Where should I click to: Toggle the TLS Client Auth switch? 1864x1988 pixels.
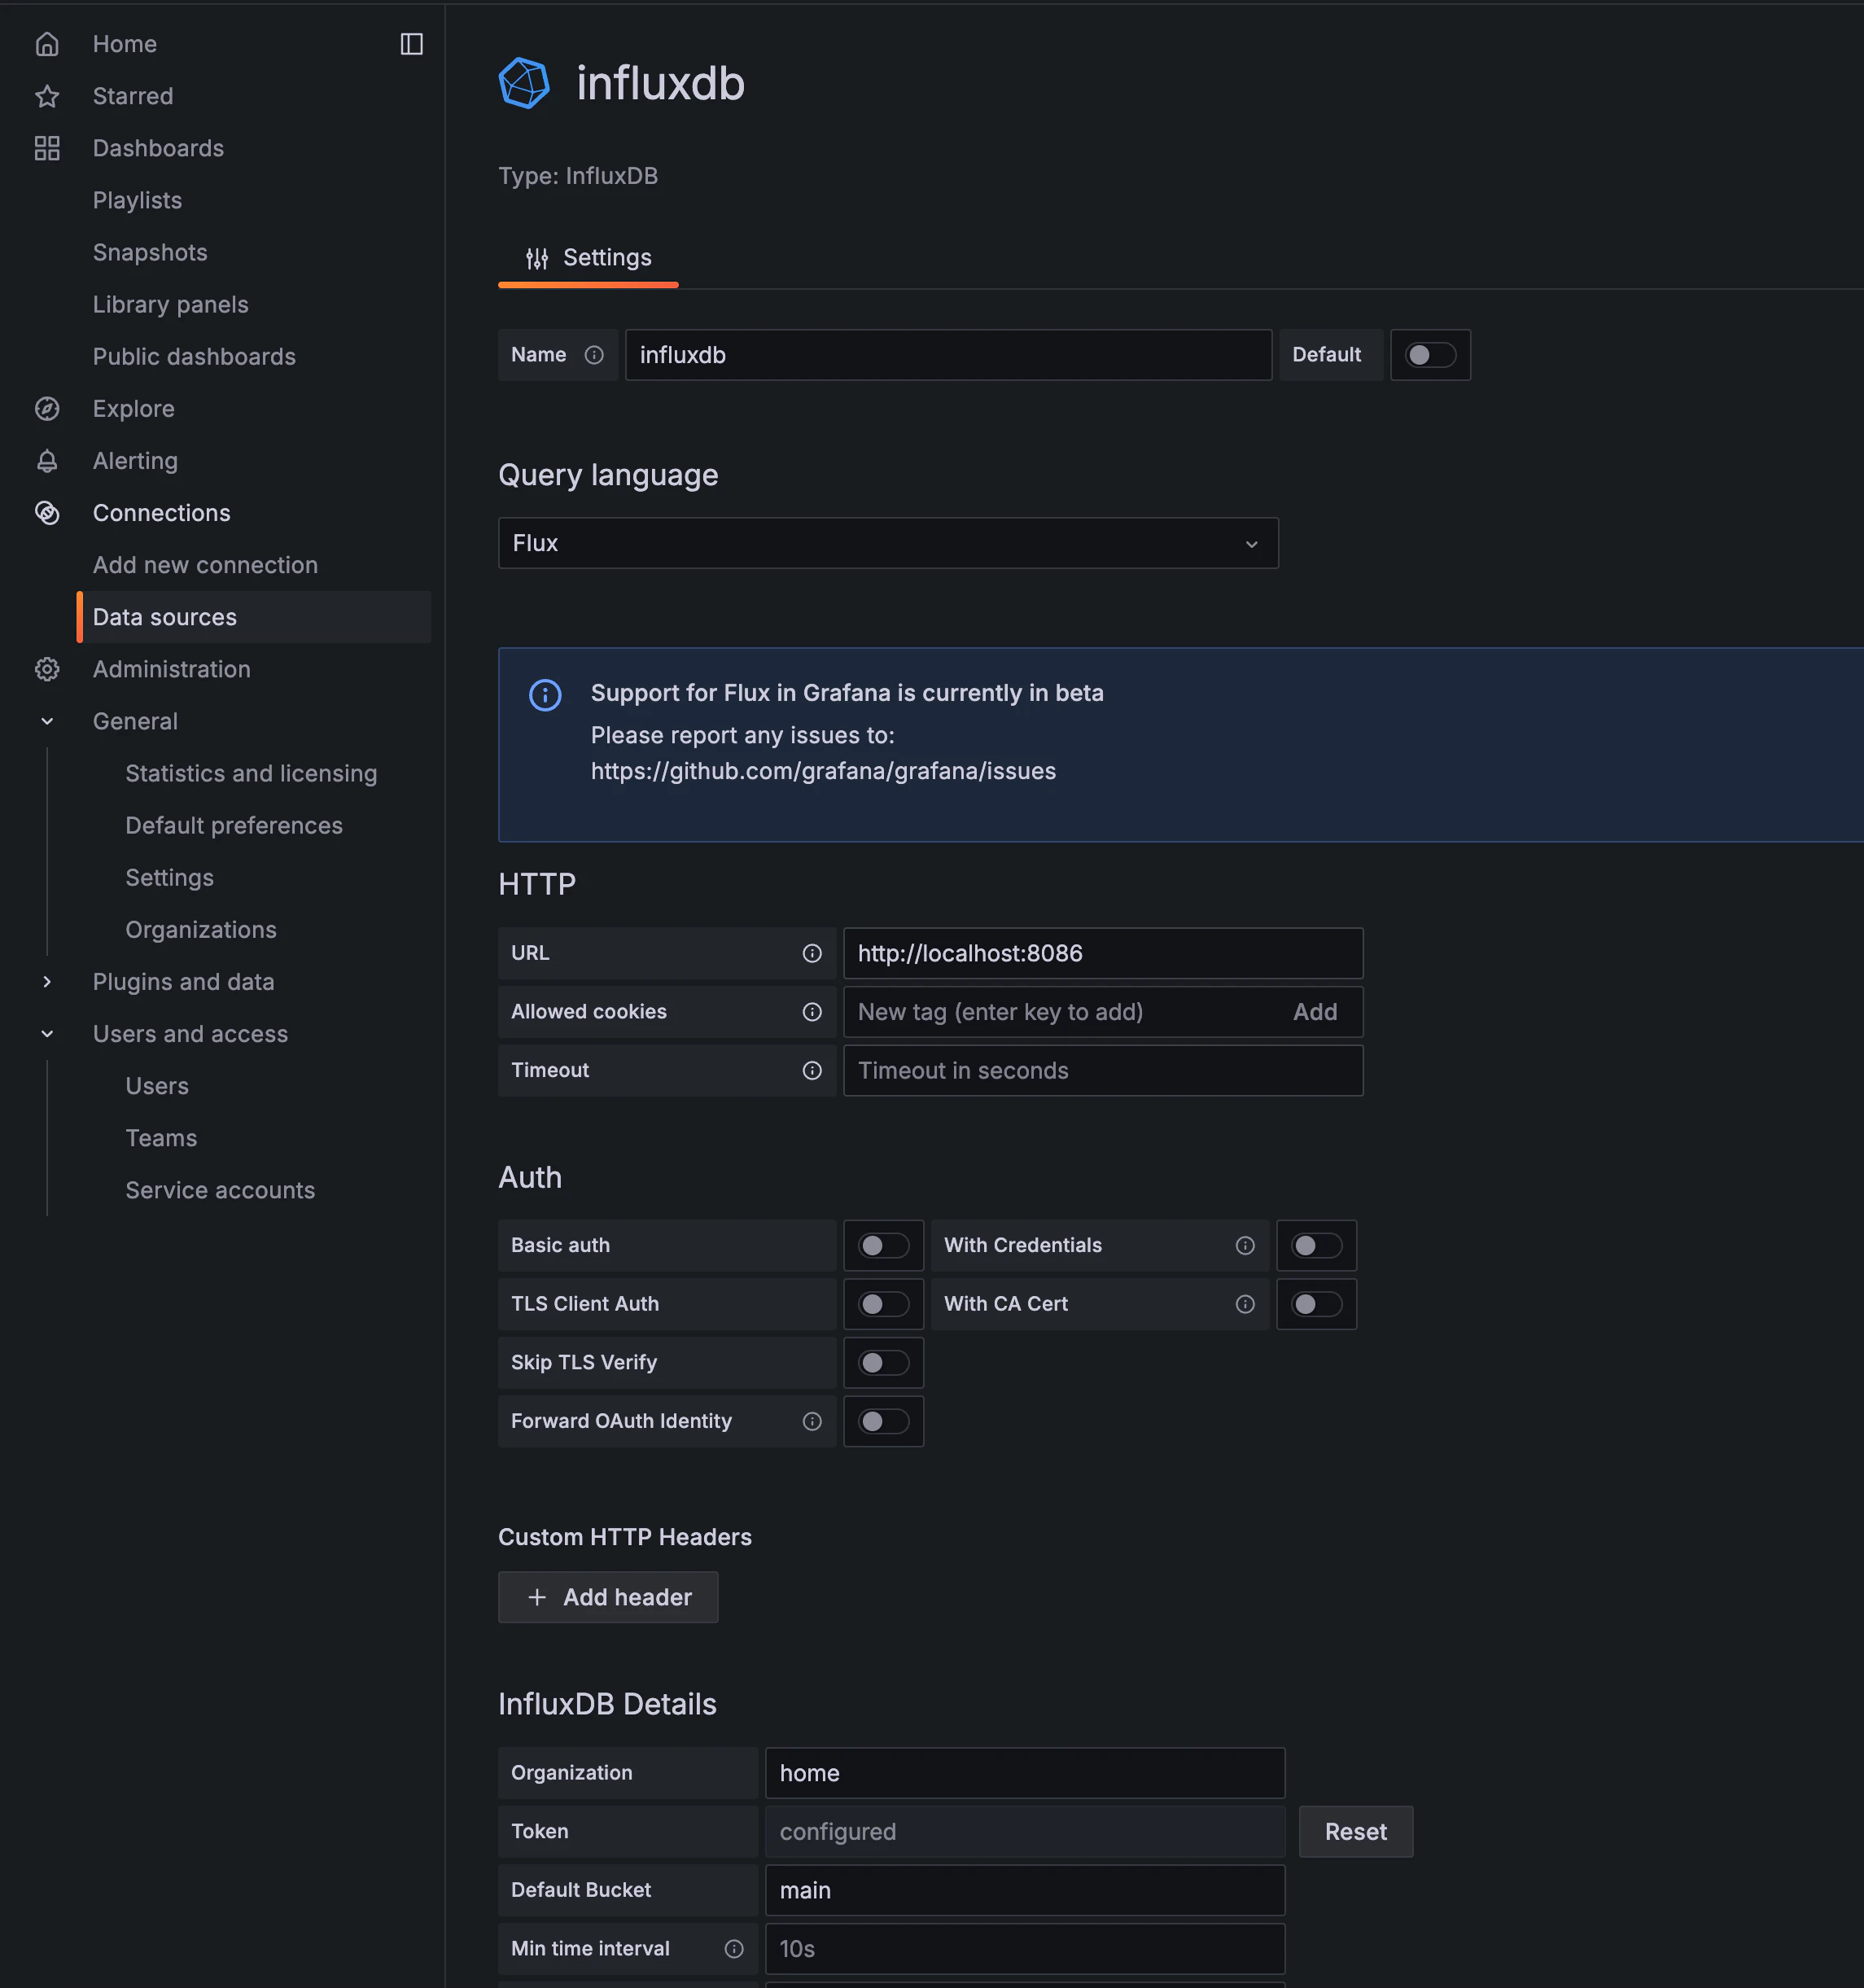pyautogui.click(x=883, y=1304)
